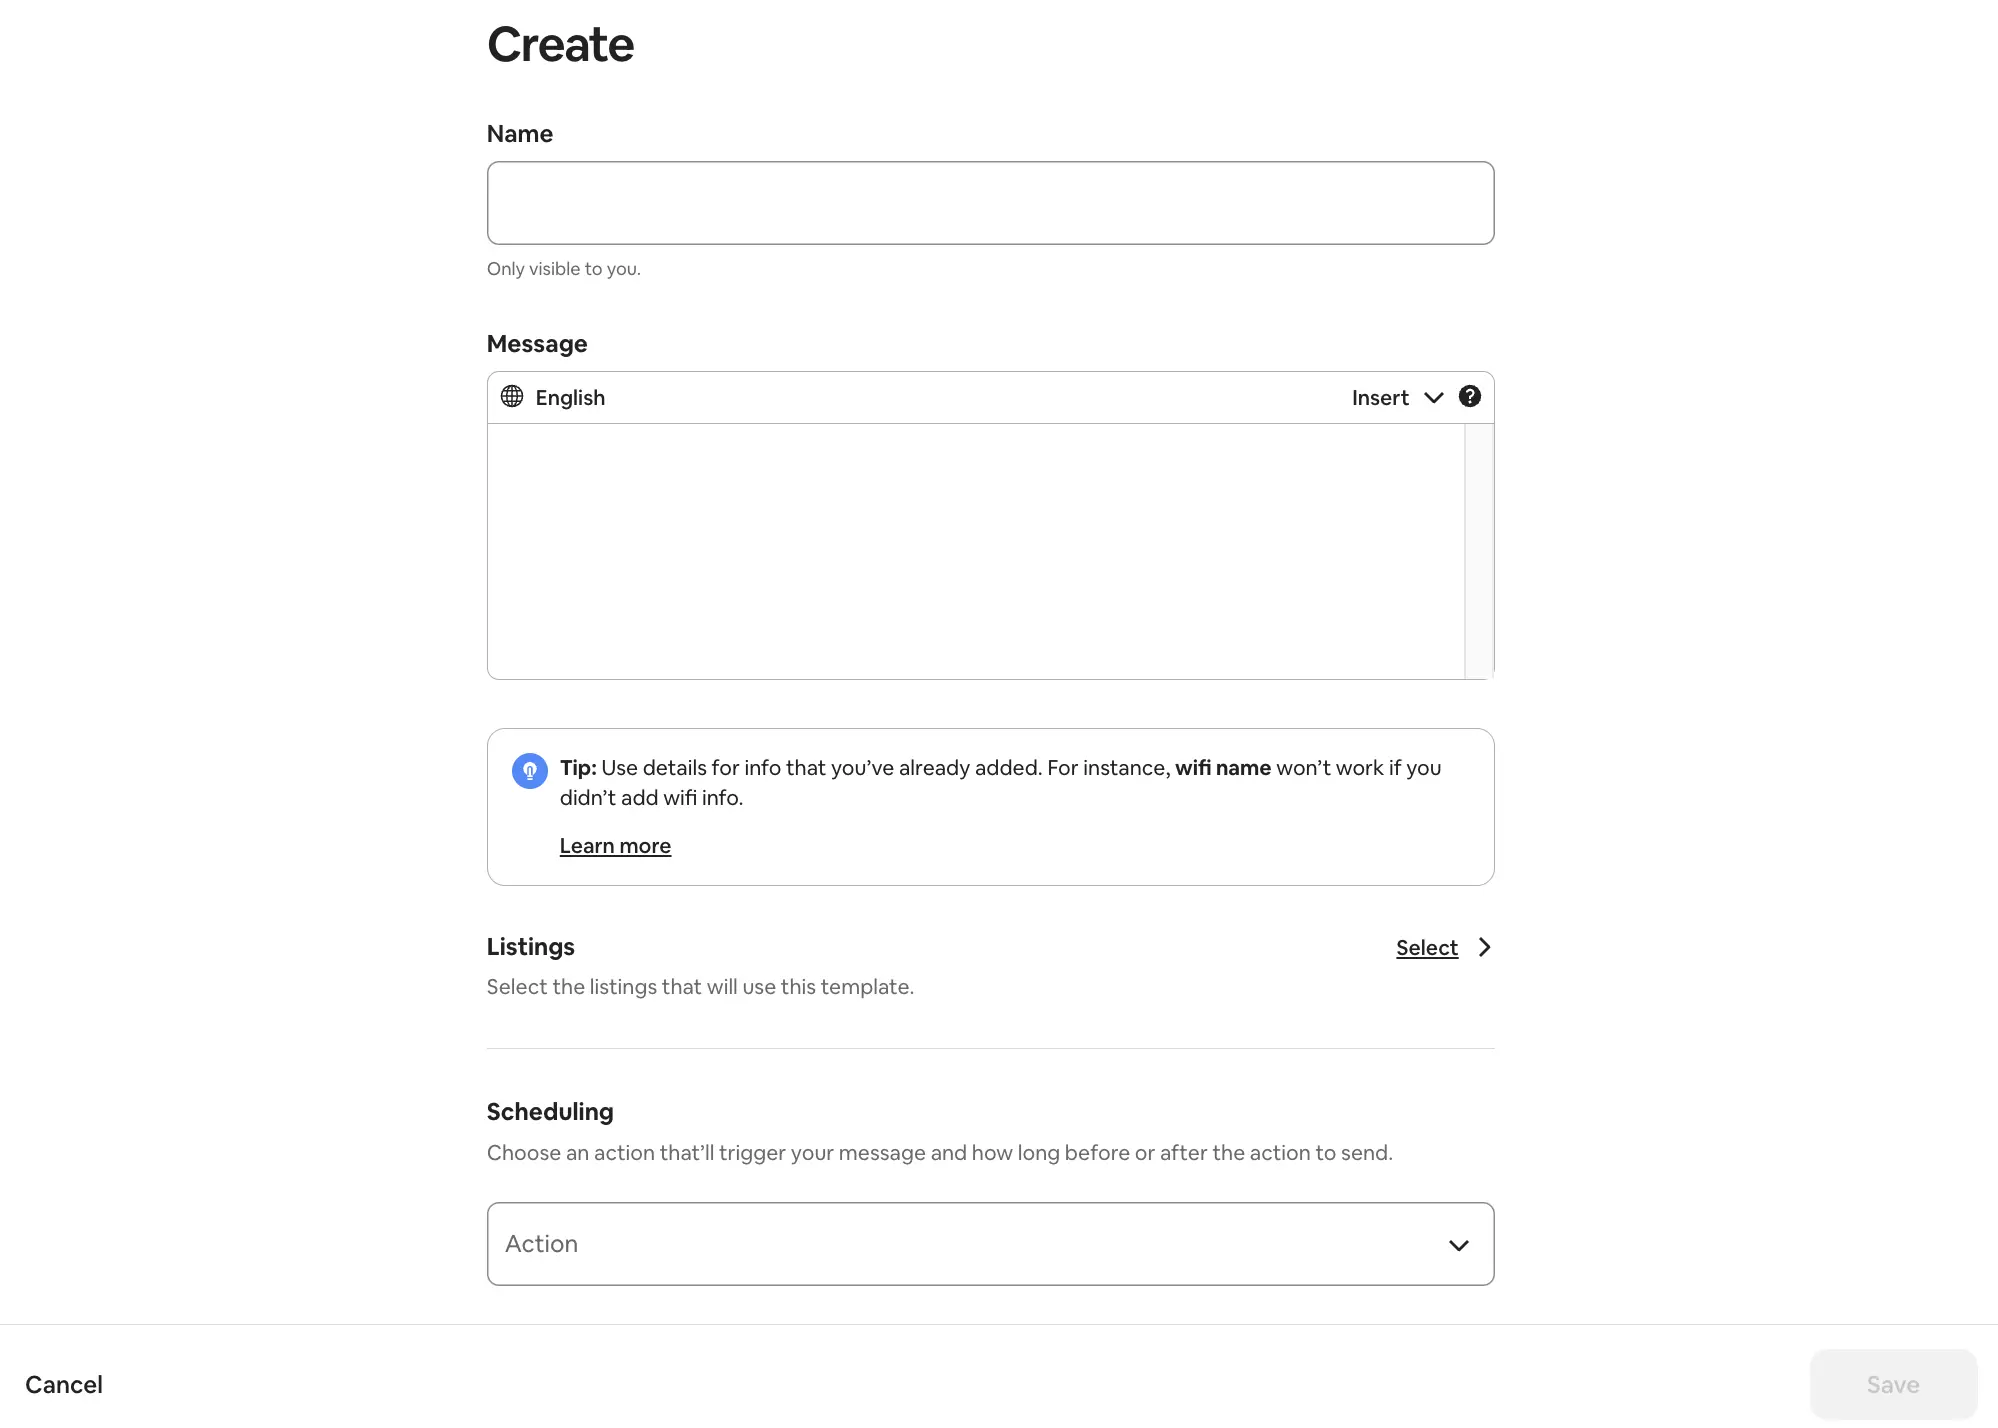Click the Listings section heading
This screenshot has height=1428, width=1998.
coord(530,947)
